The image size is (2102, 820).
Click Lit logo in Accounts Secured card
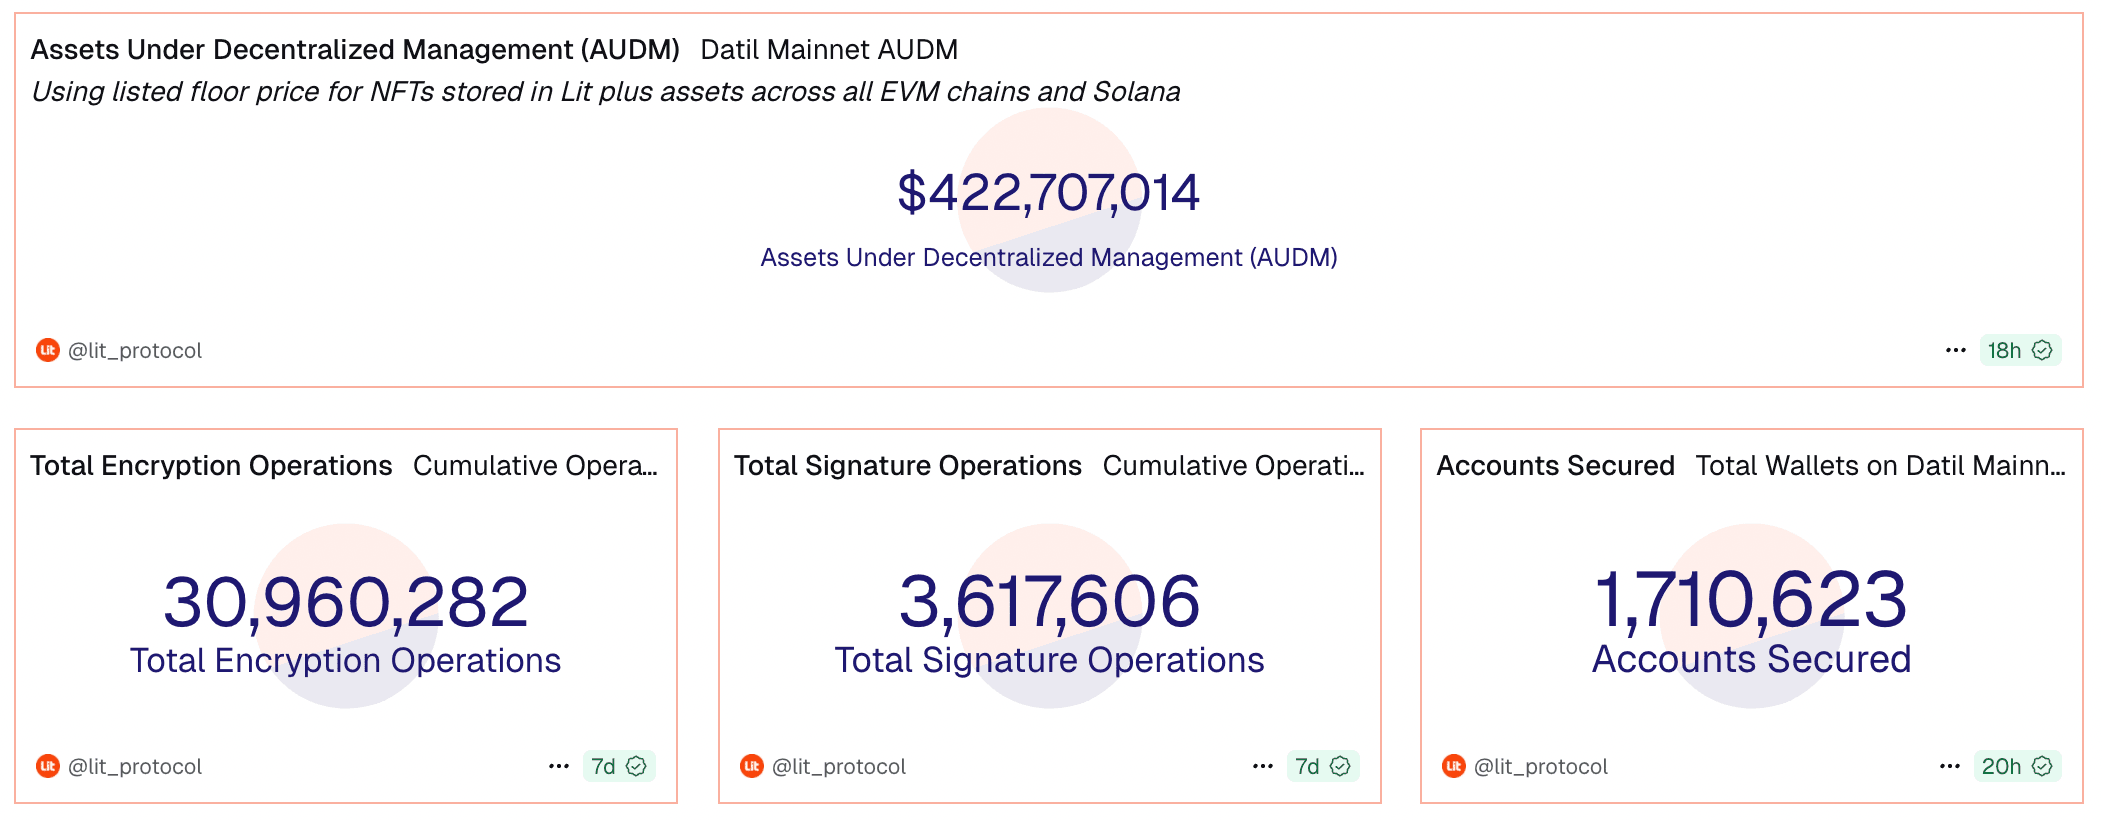(x=1453, y=766)
